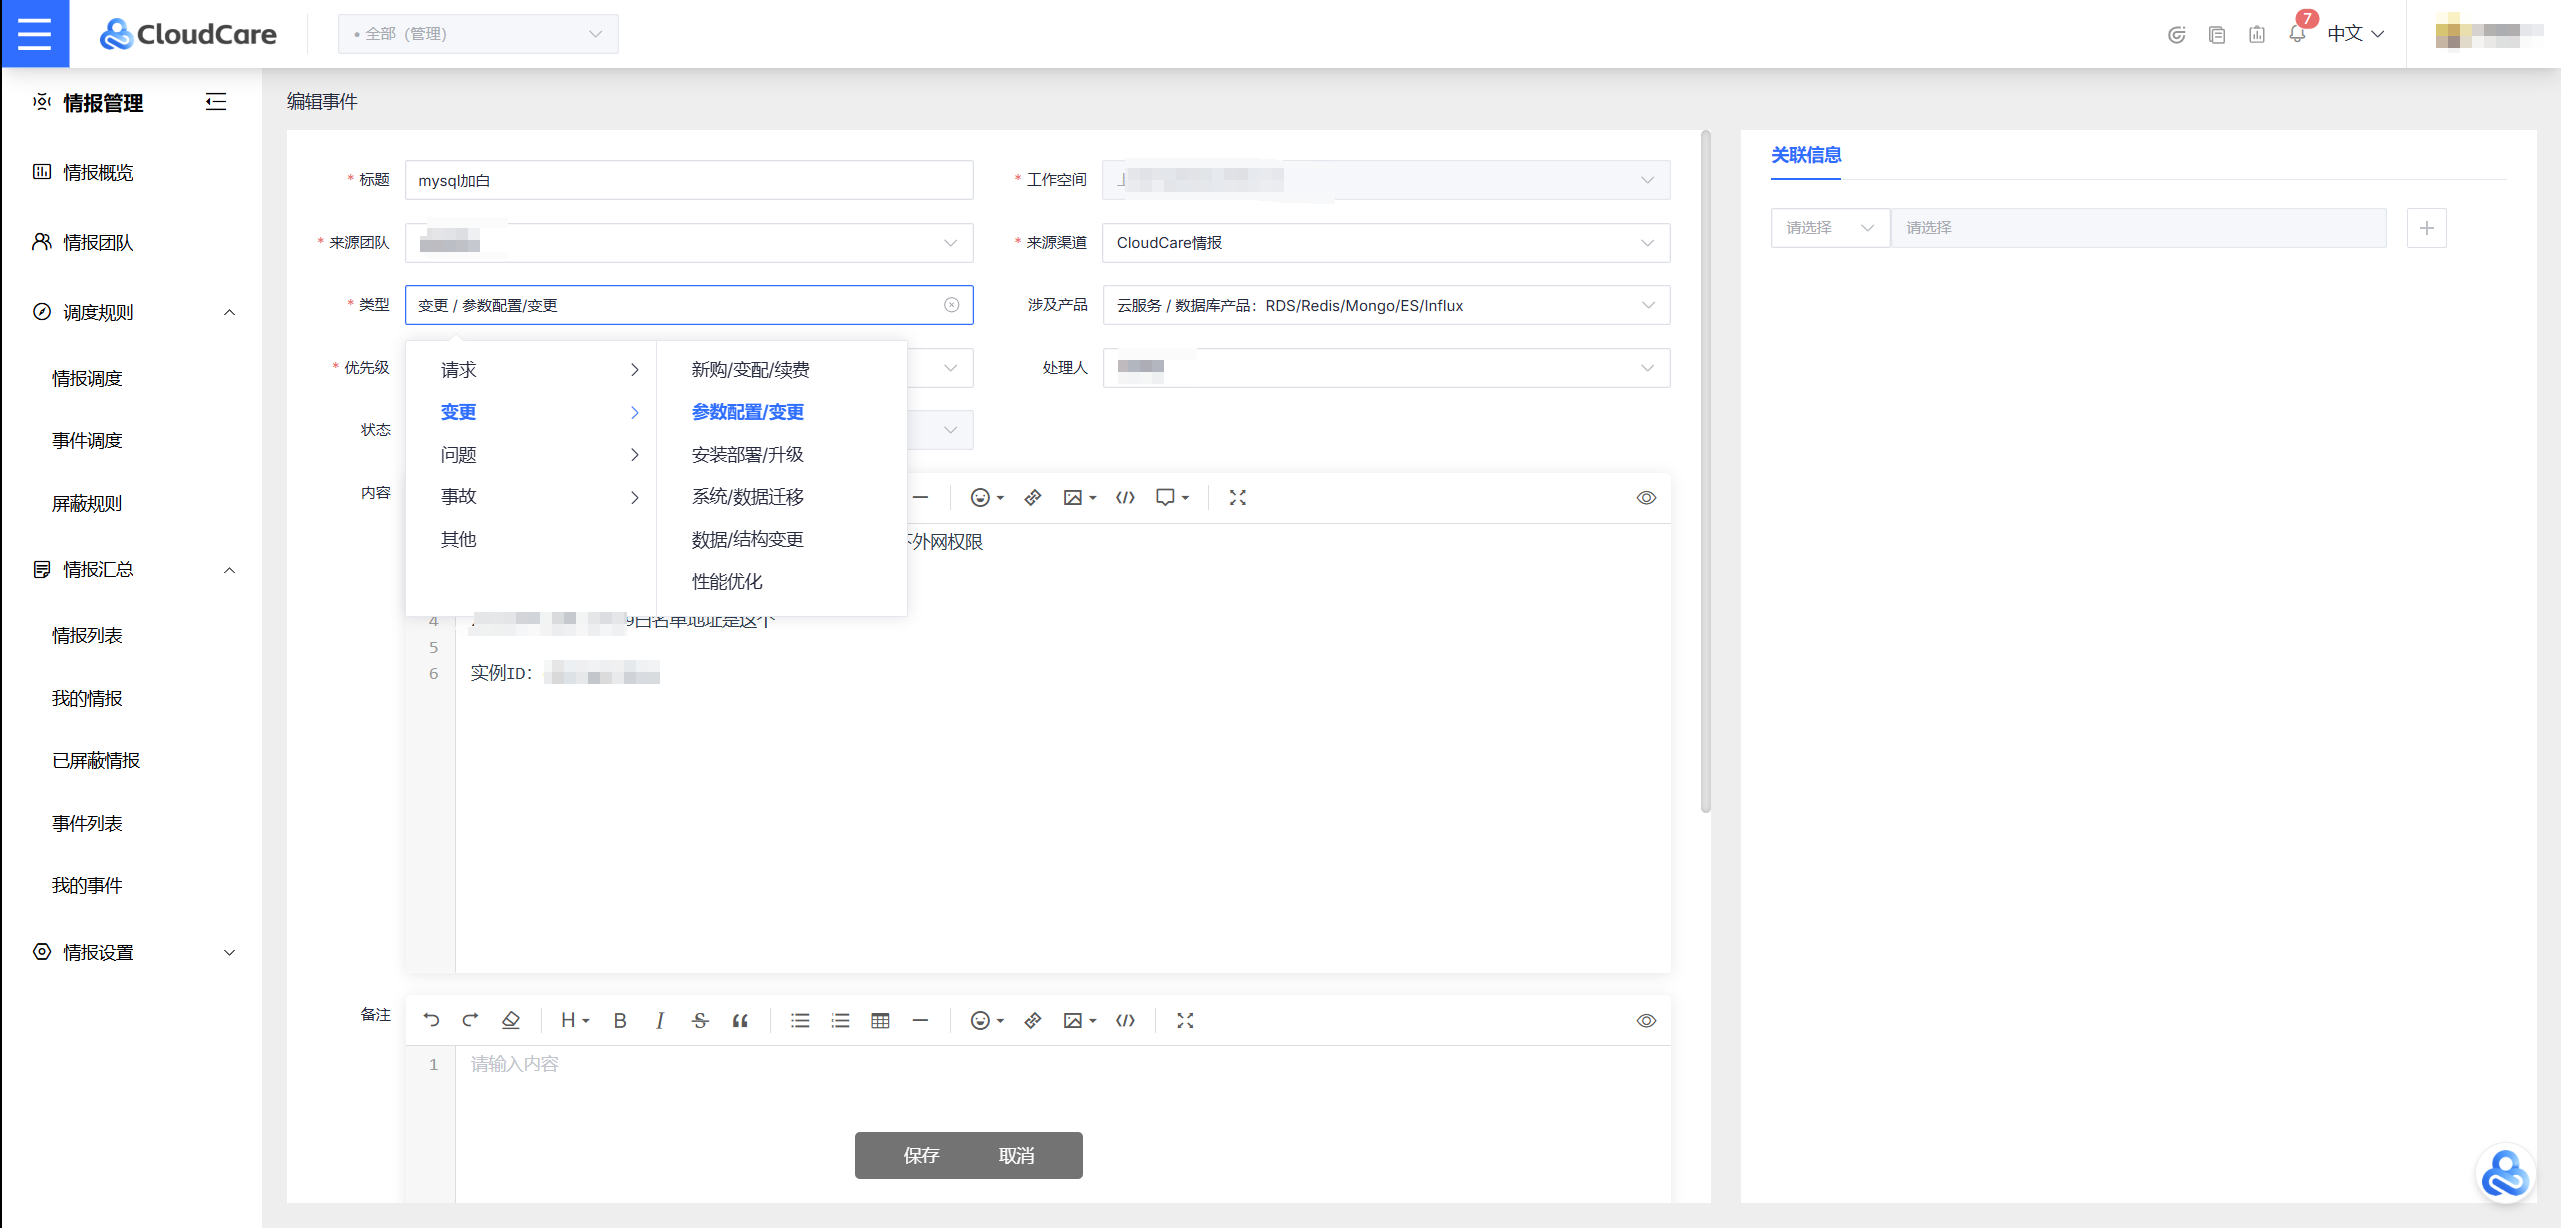This screenshot has height=1228, width=2561.
Task: Redo in 备注 editor
Action: (x=470, y=1020)
